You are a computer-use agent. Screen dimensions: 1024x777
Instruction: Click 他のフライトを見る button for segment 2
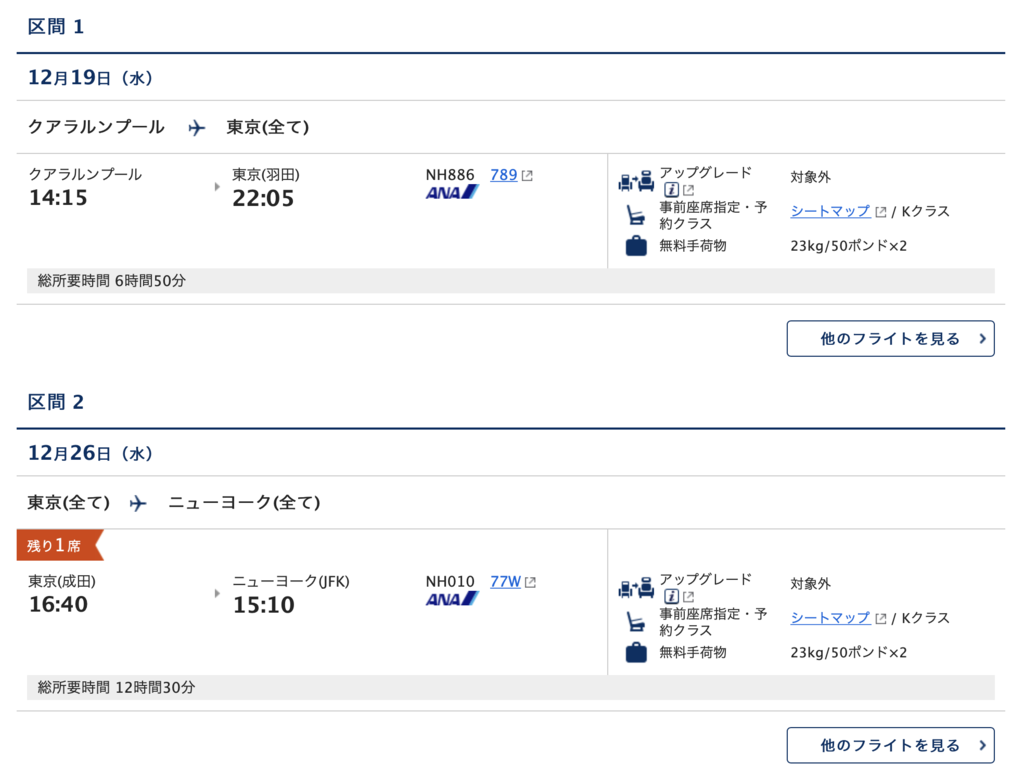pos(890,745)
